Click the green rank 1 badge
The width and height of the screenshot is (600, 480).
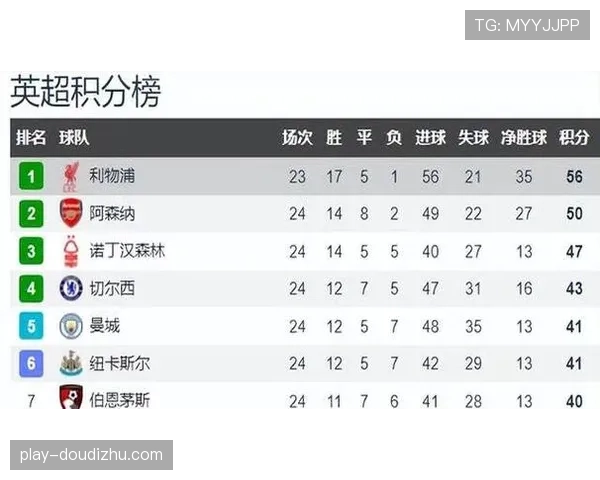[x=32, y=177]
